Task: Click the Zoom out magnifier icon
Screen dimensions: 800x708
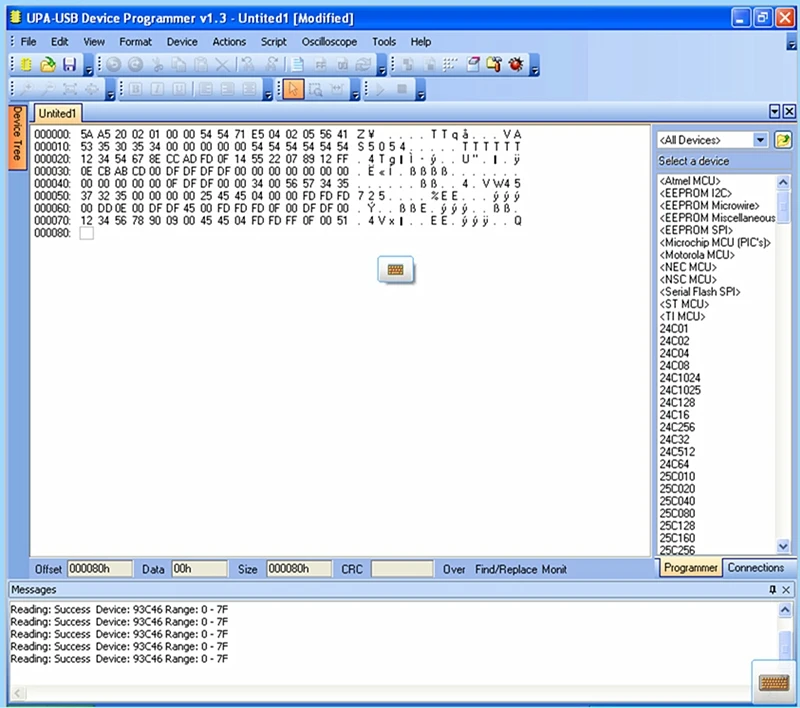Action: click(x=48, y=89)
